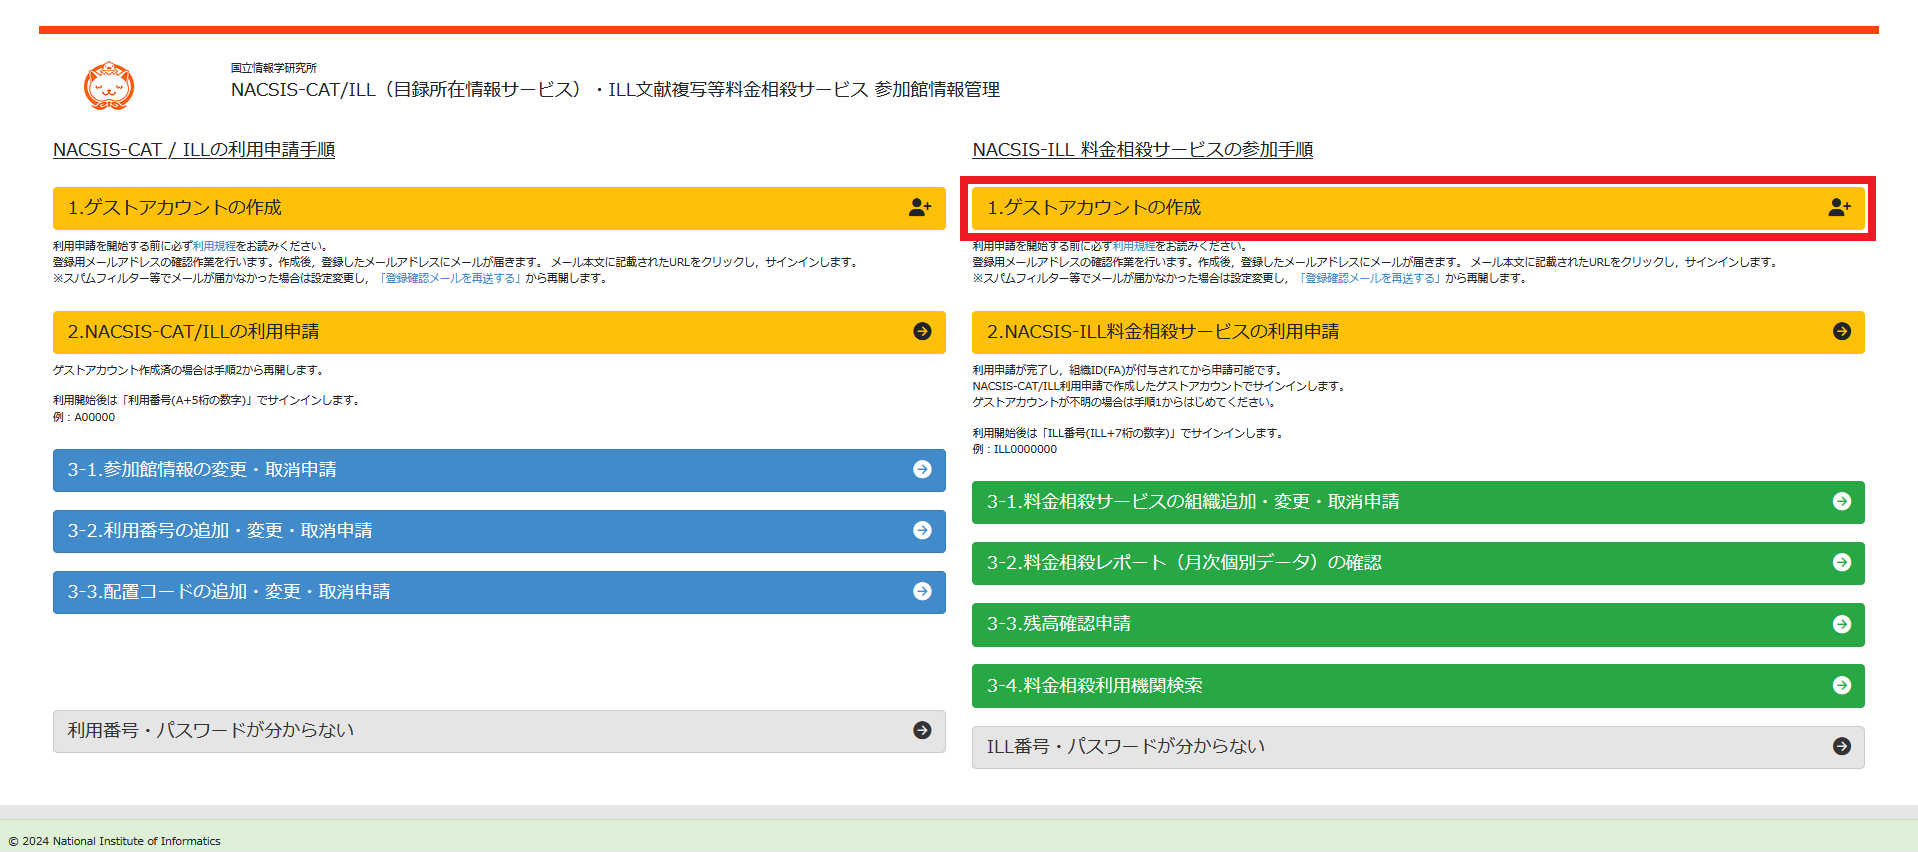Click arrow icon on 利用番号・パスワードが分からない
The width and height of the screenshot is (1918, 852).
[x=922, y=730]
